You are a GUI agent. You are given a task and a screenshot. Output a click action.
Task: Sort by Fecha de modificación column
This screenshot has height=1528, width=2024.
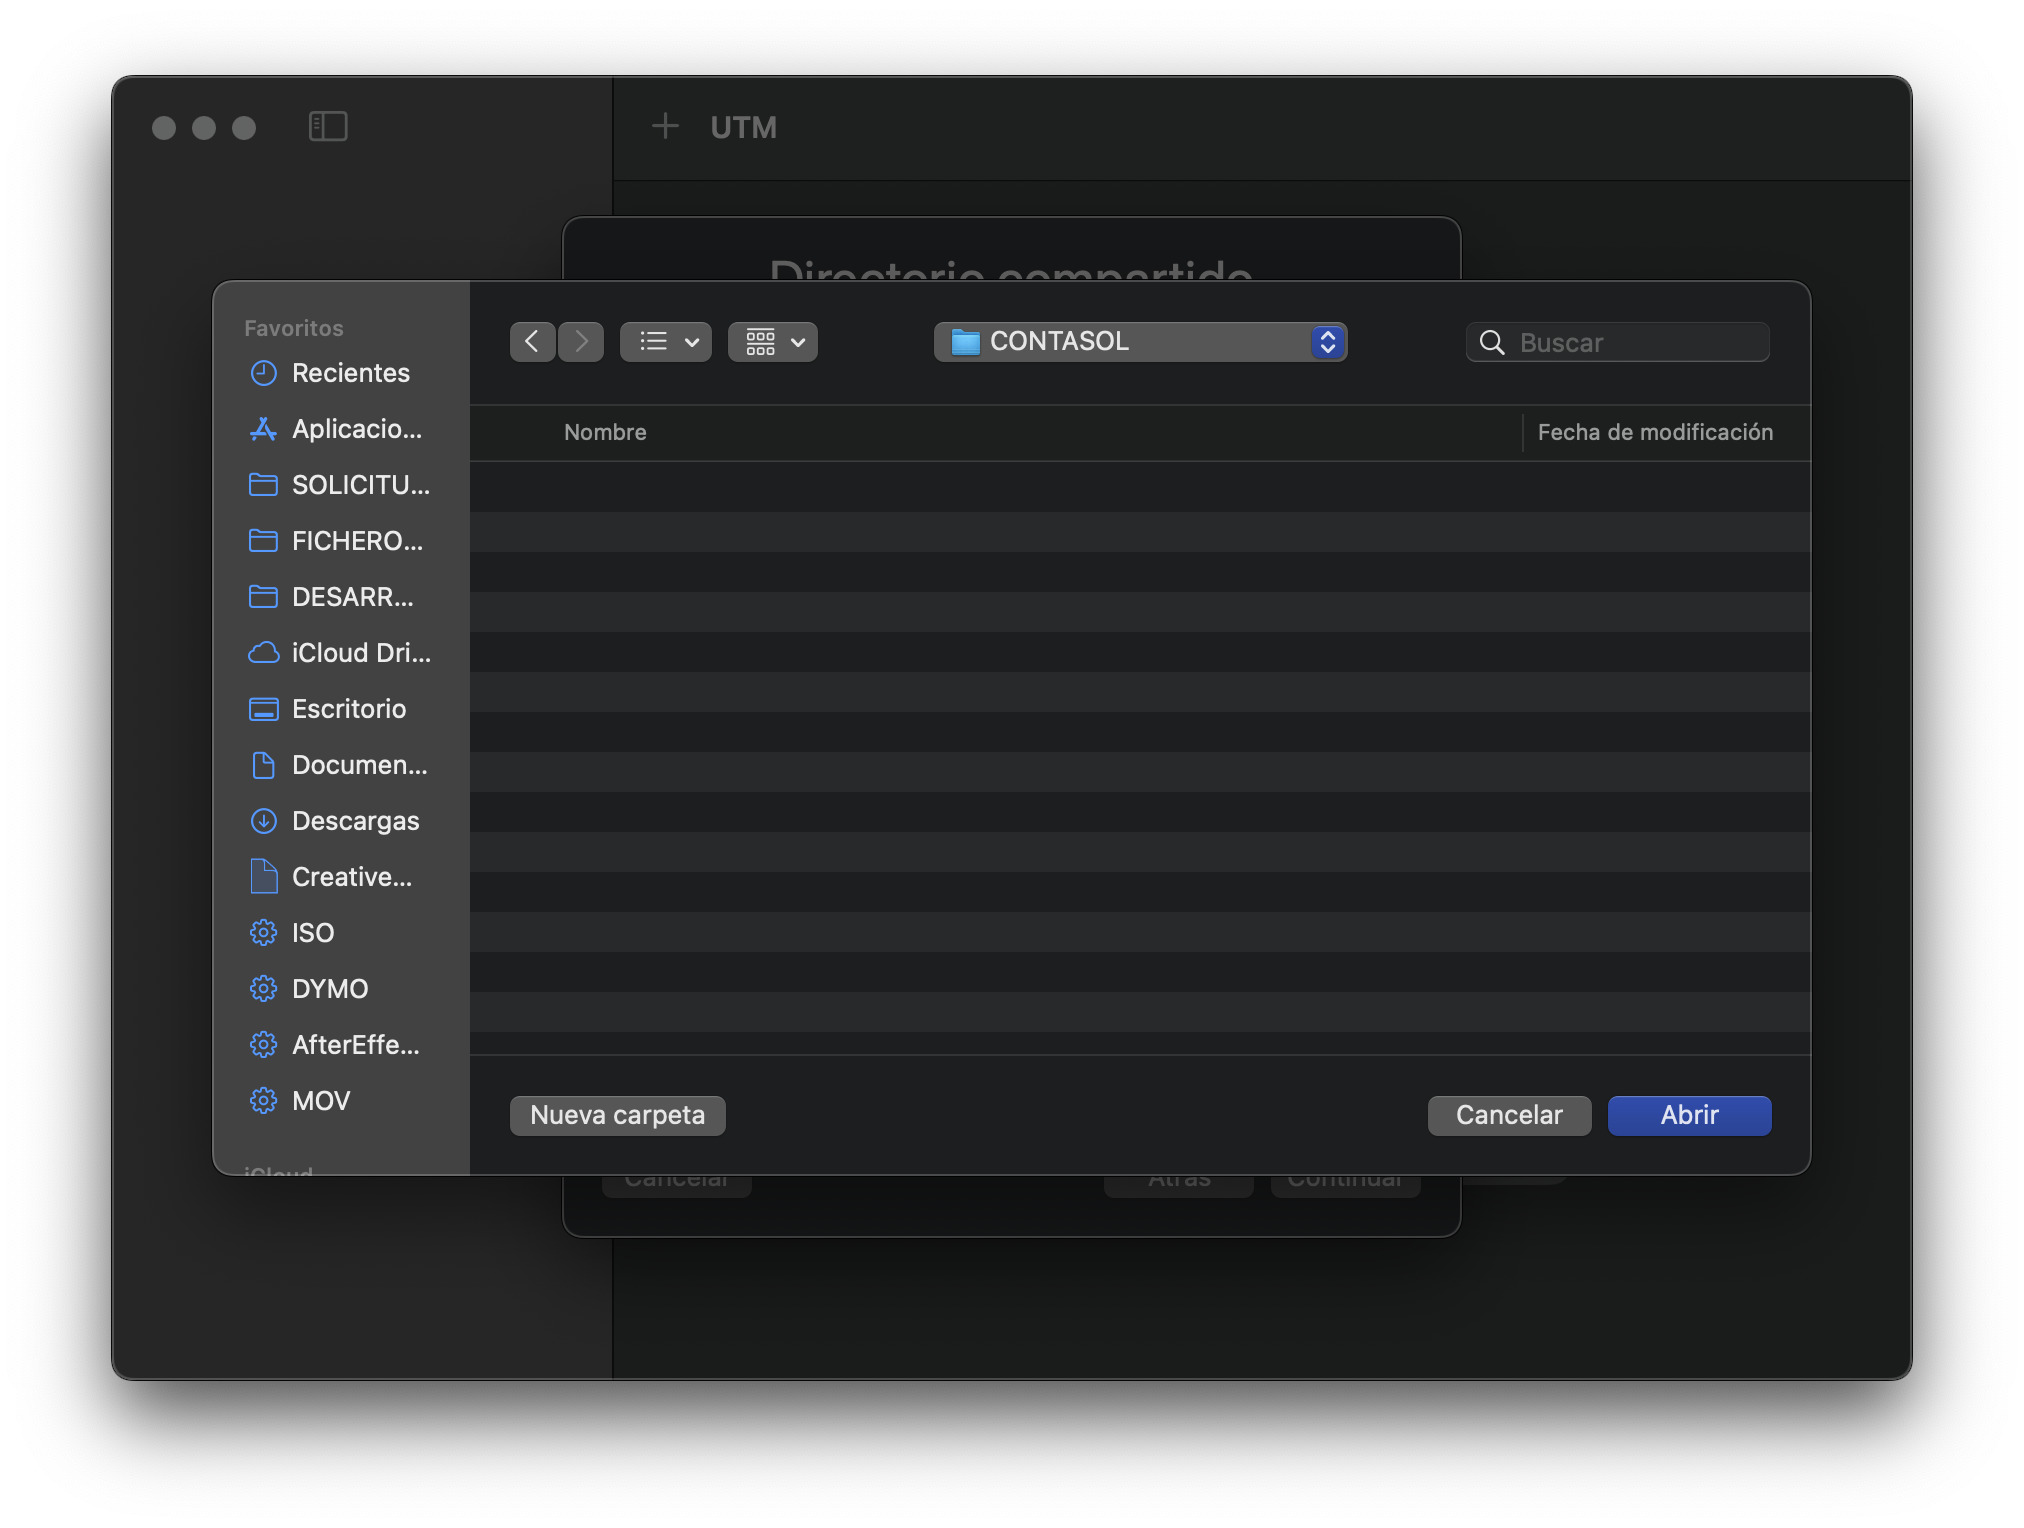[1655, 432]
